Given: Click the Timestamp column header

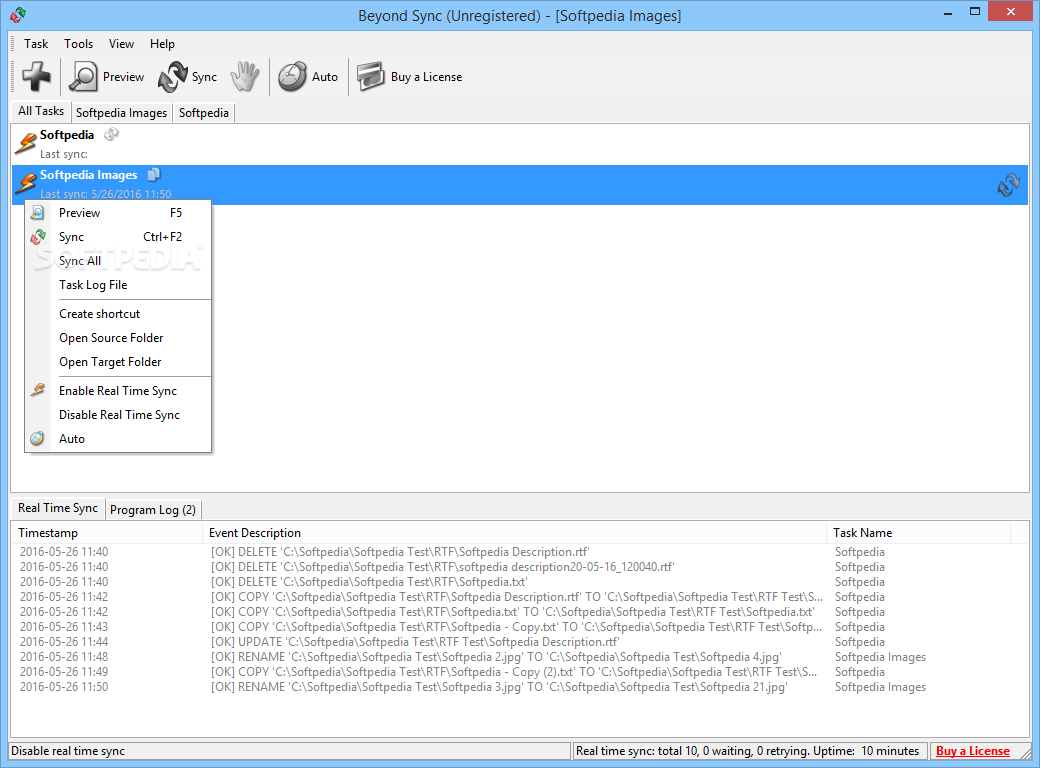Looking at the screenshot, I should [106, 533].
